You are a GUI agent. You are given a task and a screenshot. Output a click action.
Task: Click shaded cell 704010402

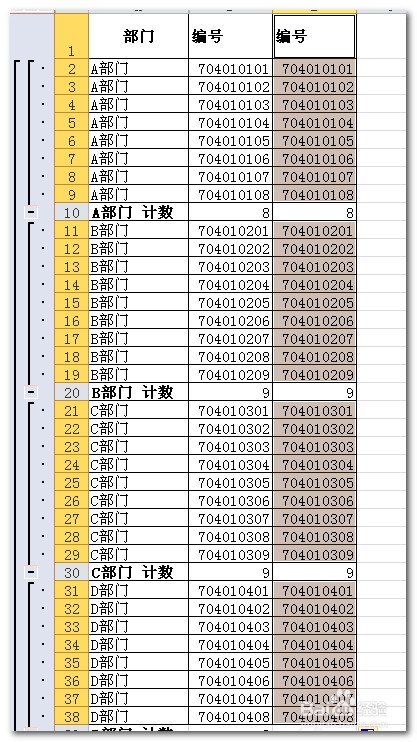coord(315,609)
